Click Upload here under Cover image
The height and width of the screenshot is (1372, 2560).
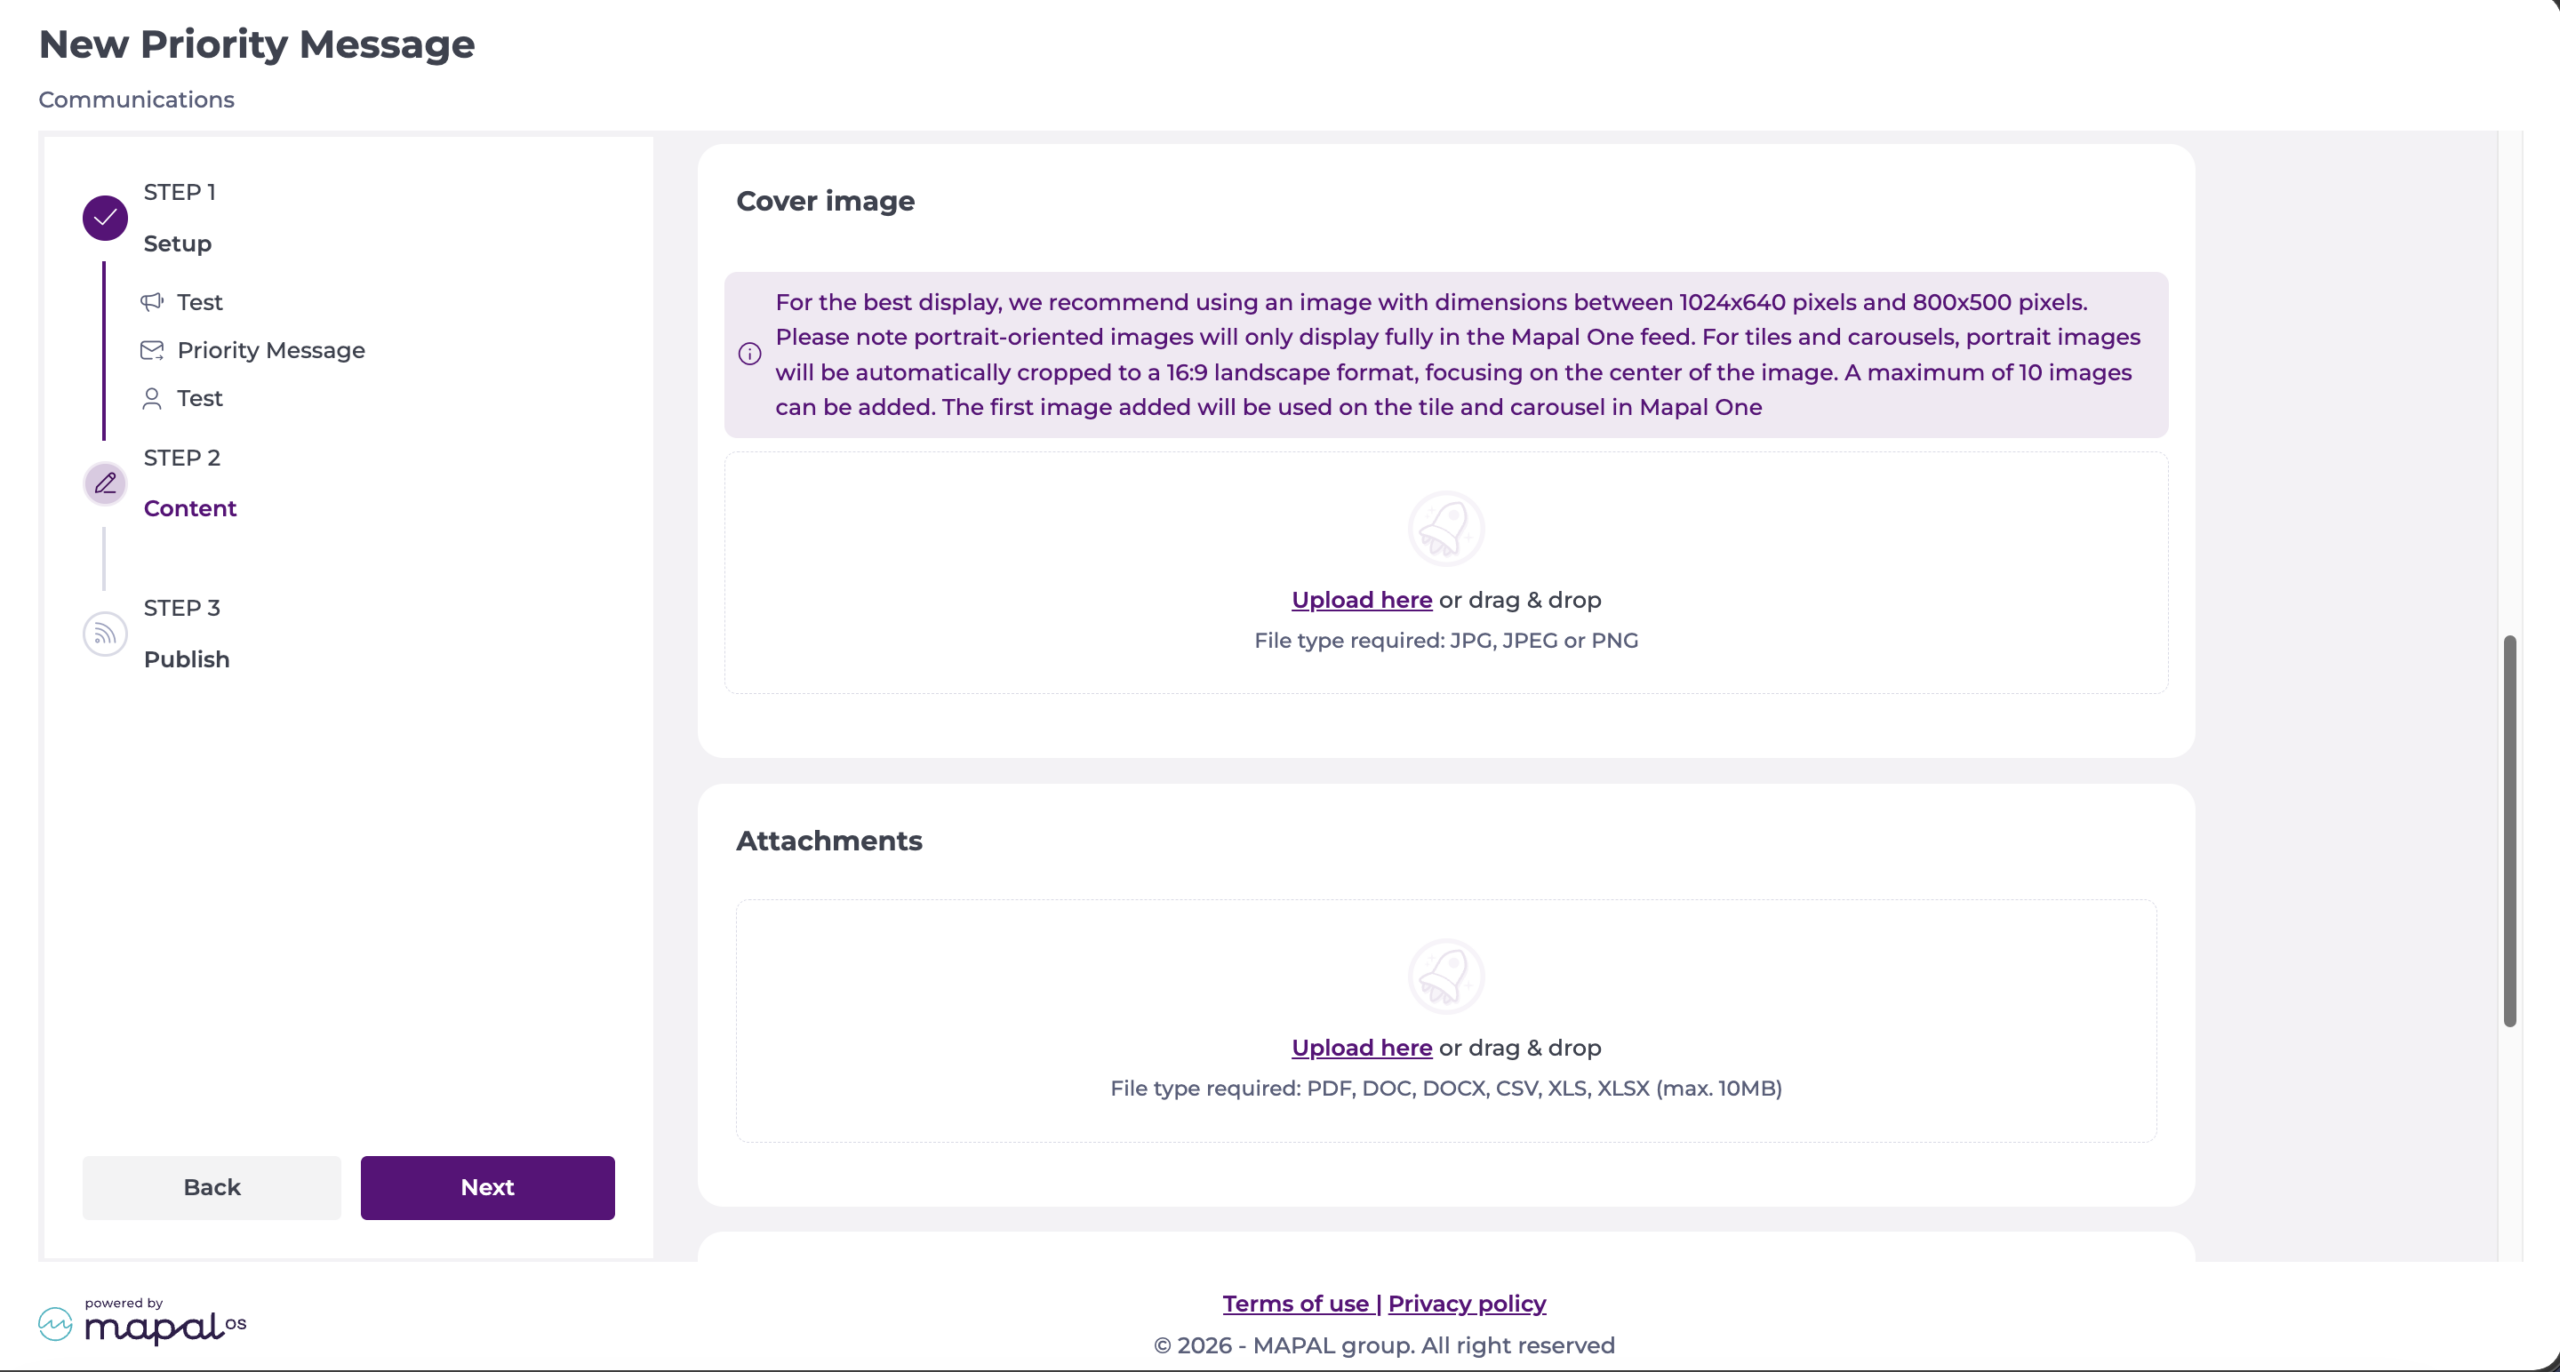1362,600
